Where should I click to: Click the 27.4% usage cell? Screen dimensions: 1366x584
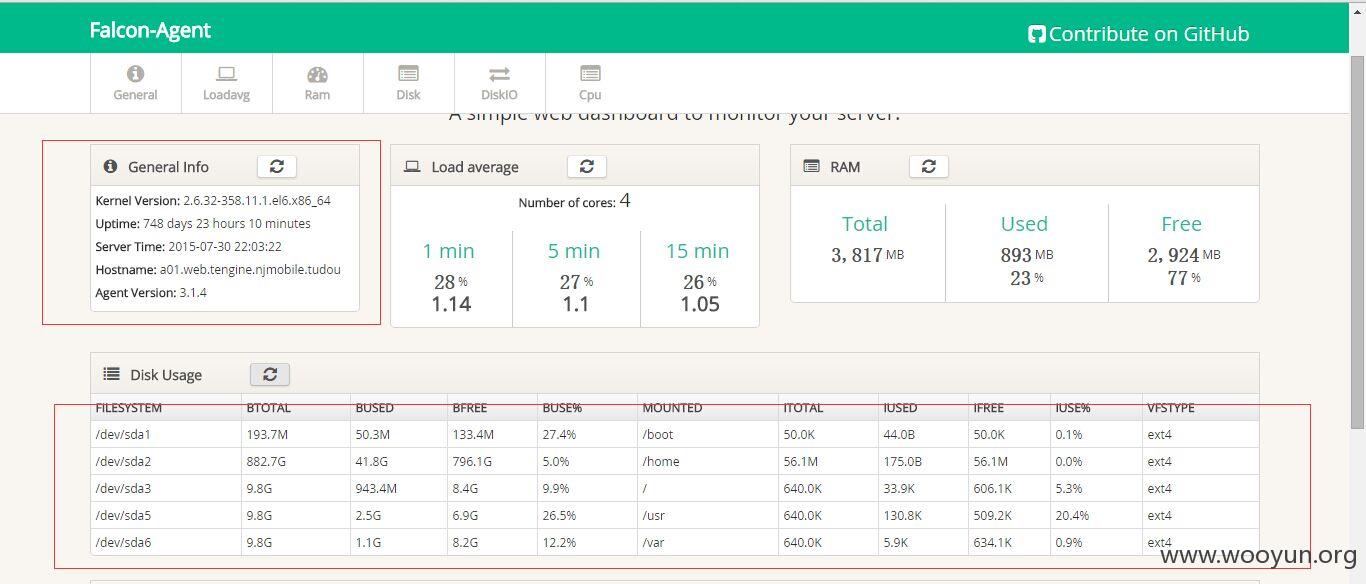point(587,434)
